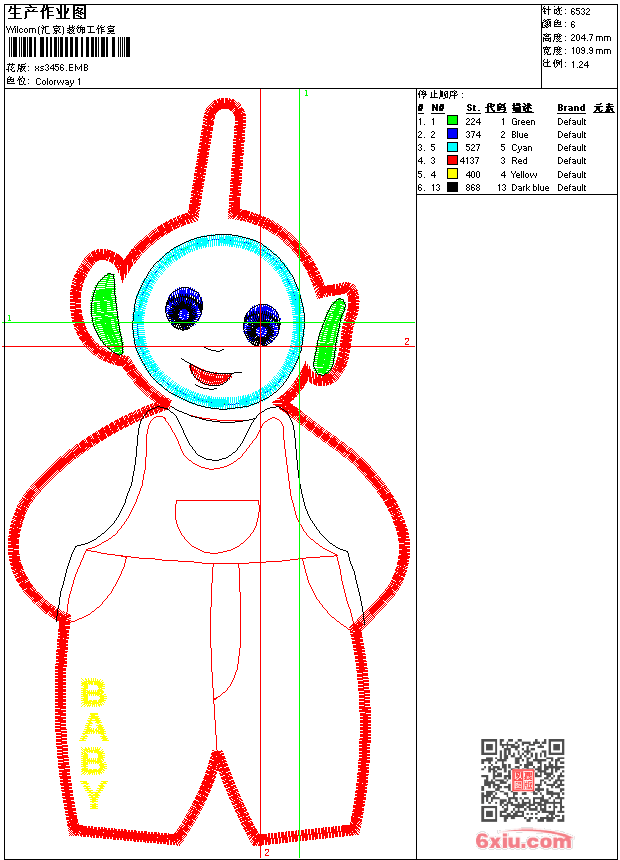620x860 pixels.
Task: Click the red '2' marker at right edge
Action: click(407, 341)
